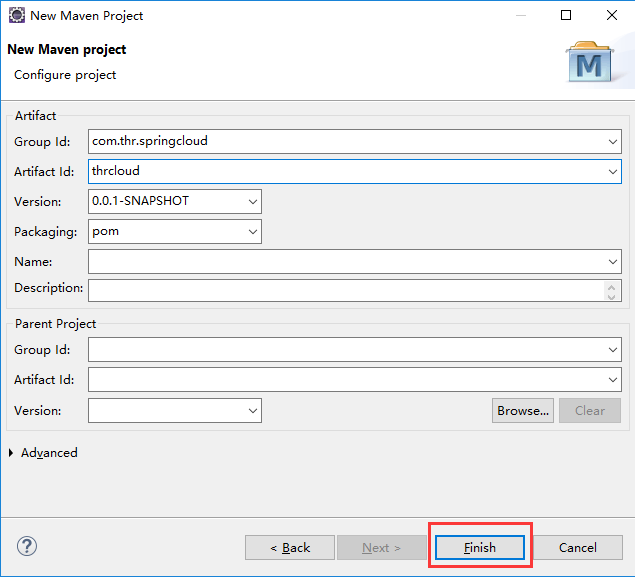Open Parent Project Group Id dropdown arrow

pos(612,349)
